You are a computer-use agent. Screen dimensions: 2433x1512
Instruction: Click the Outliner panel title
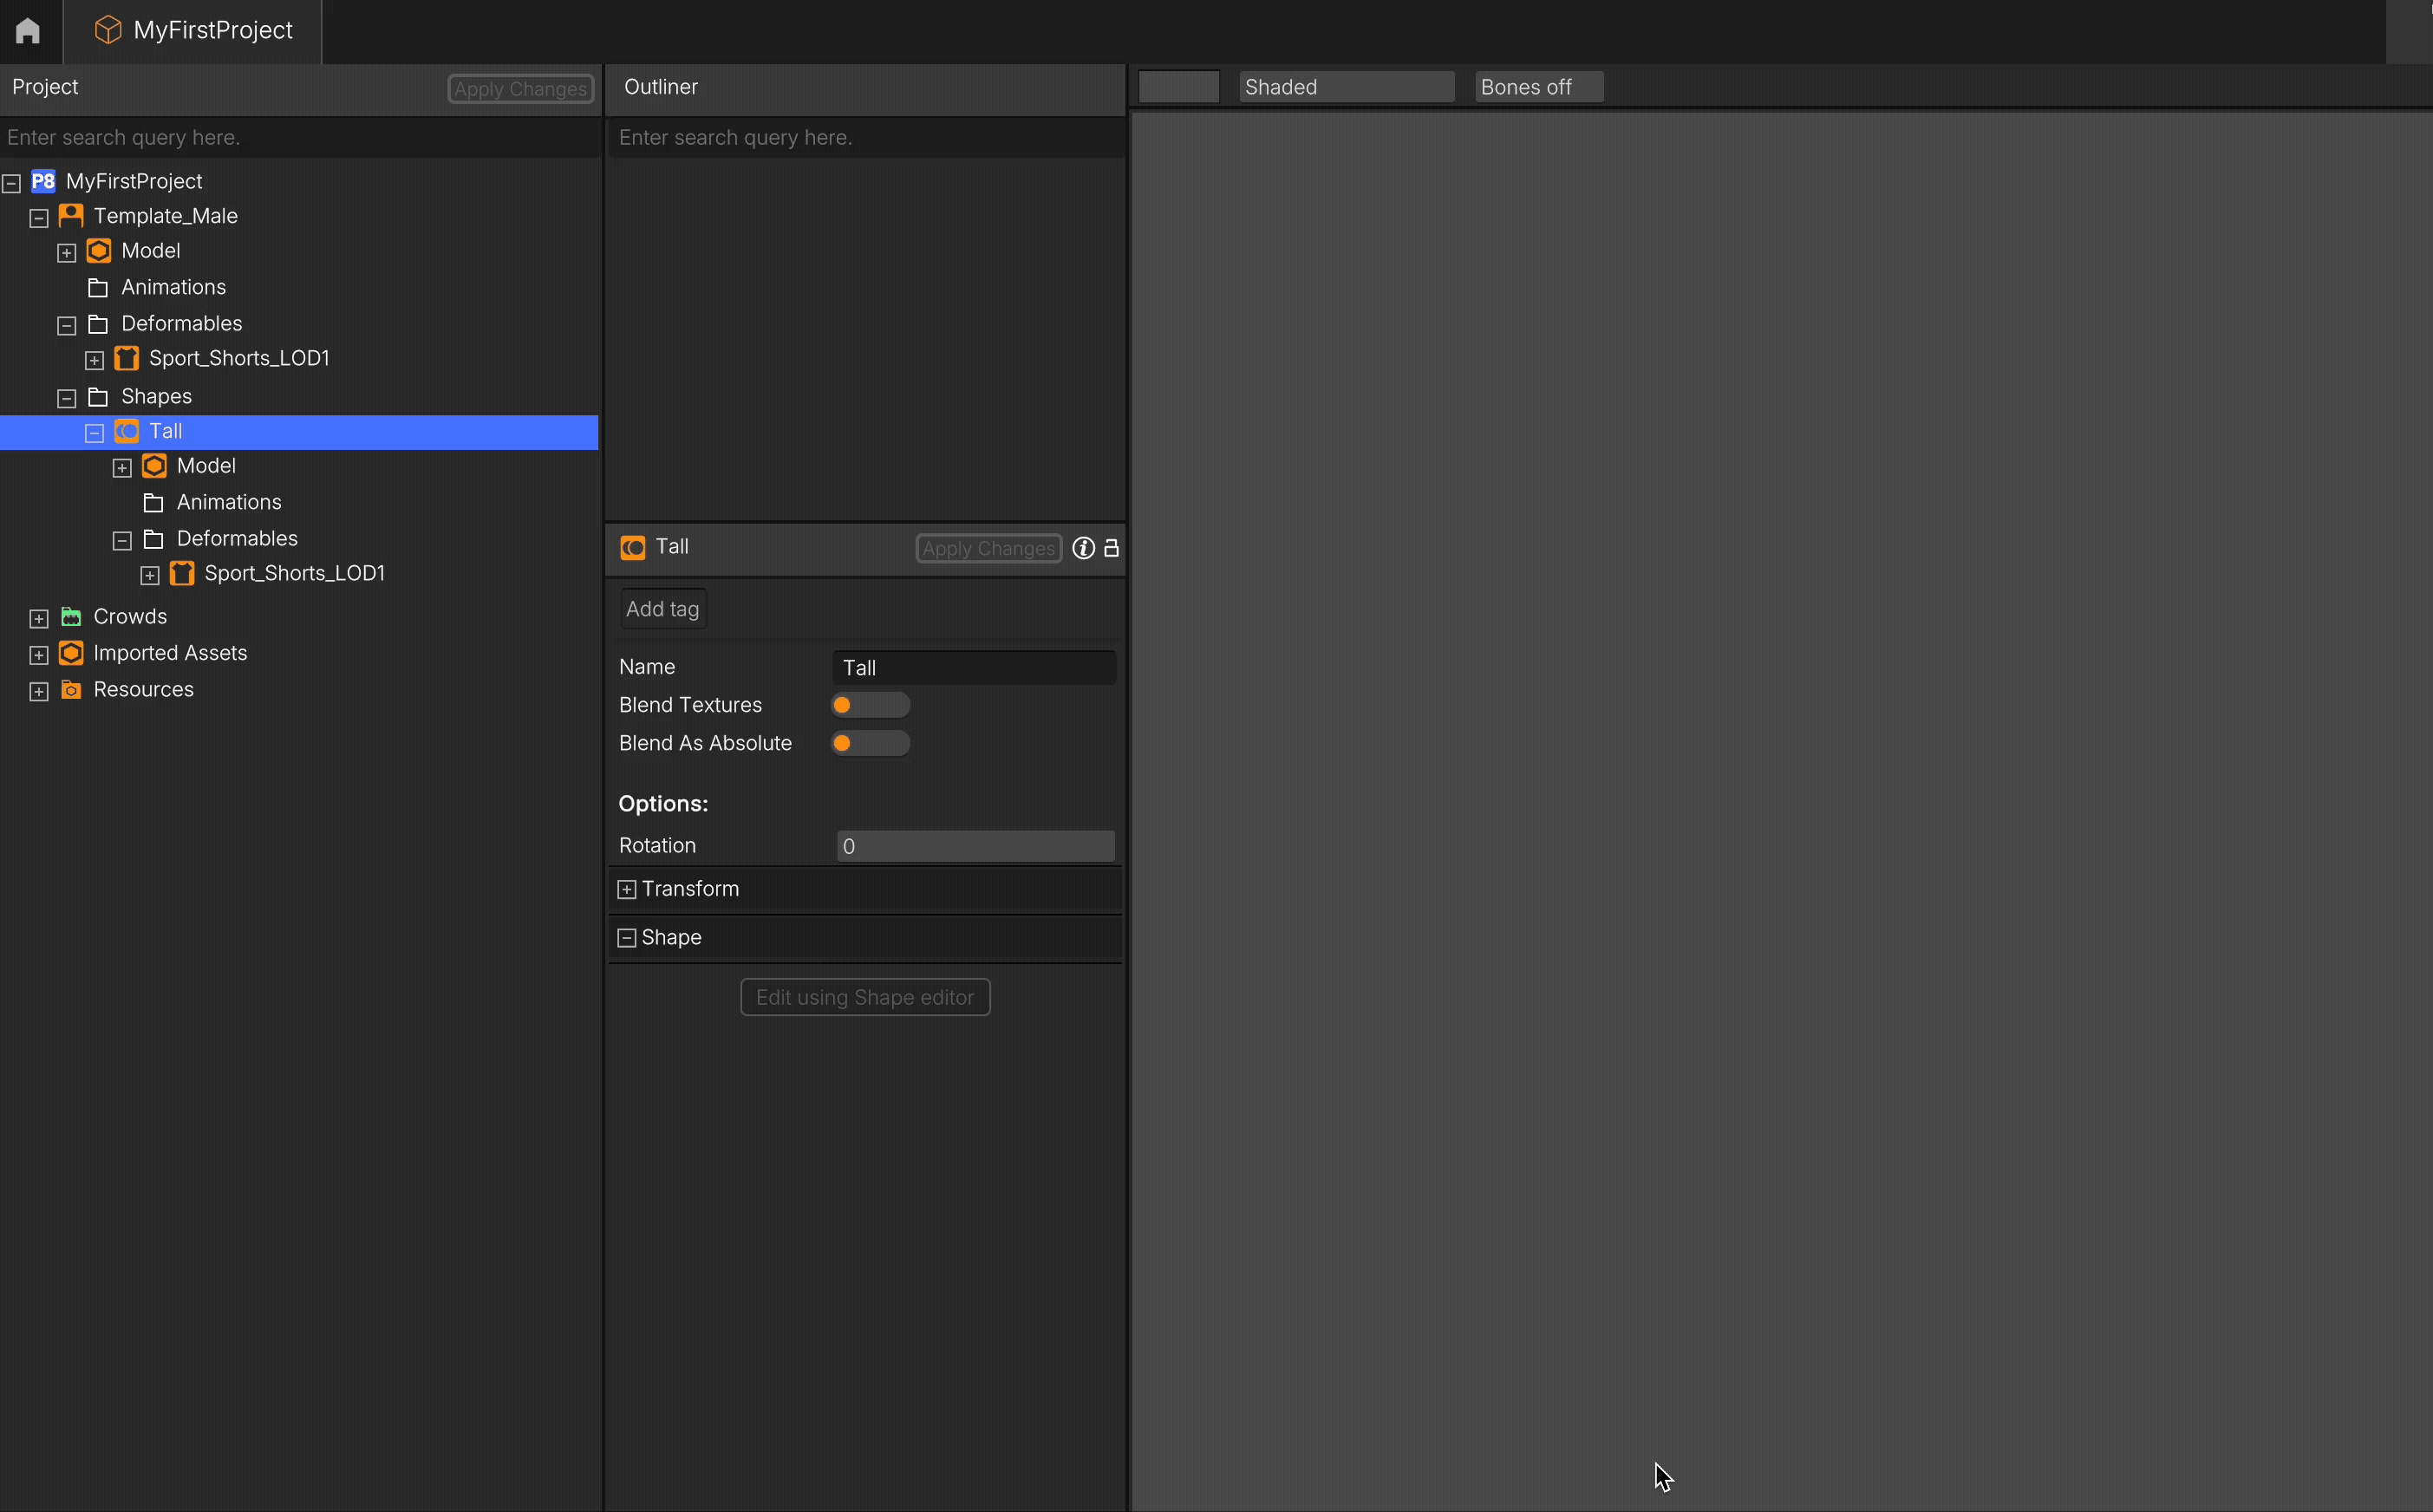tap(661, 87)
